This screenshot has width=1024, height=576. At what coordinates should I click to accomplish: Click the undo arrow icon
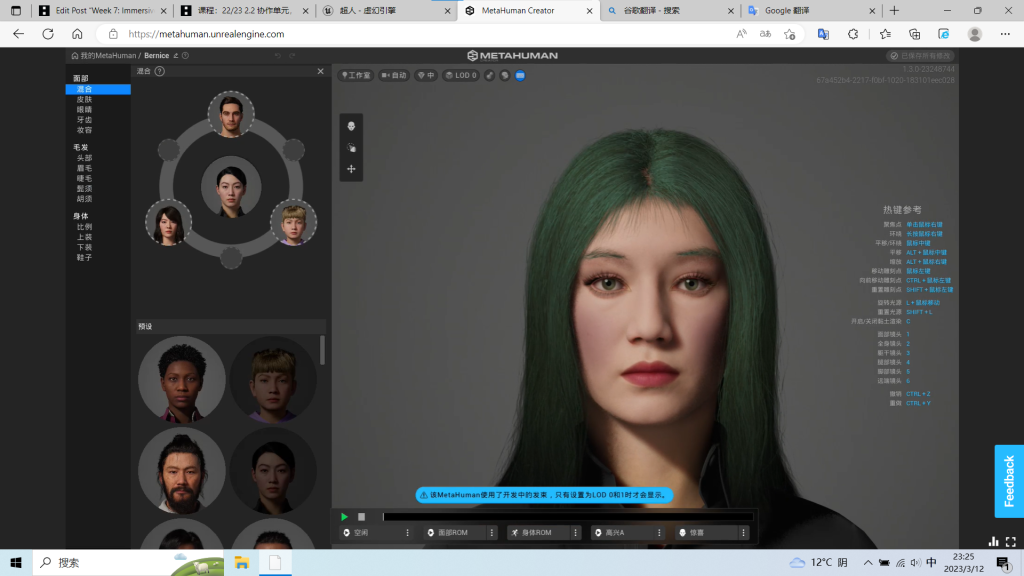pos(278,56)
